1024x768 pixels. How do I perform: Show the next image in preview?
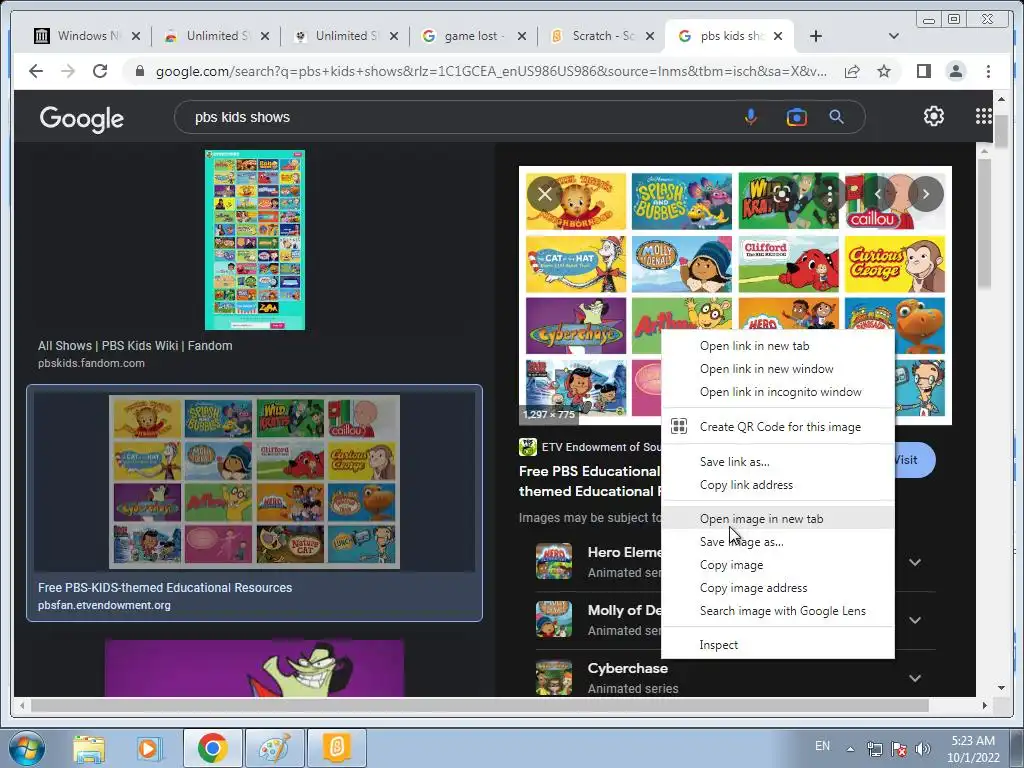point(925,193)
